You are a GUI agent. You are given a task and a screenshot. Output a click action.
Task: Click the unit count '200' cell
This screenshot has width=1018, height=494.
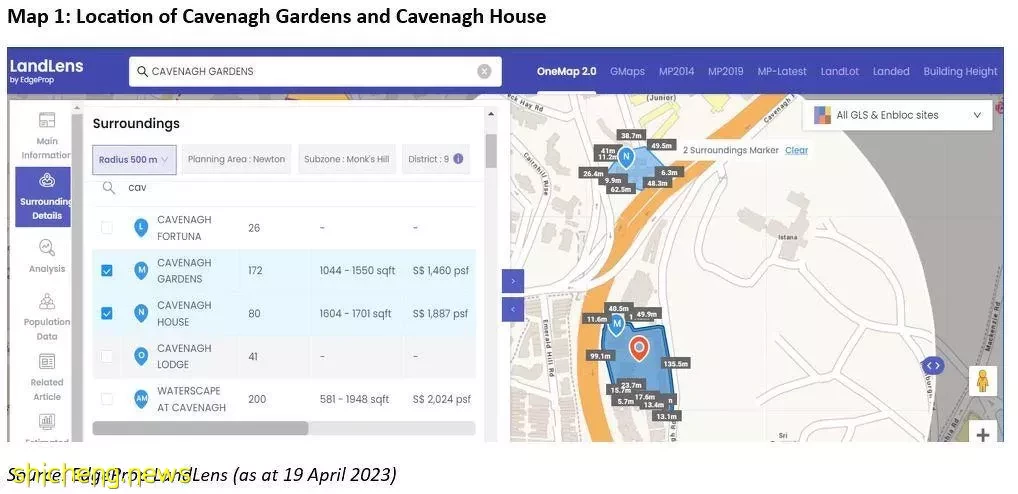257,399
